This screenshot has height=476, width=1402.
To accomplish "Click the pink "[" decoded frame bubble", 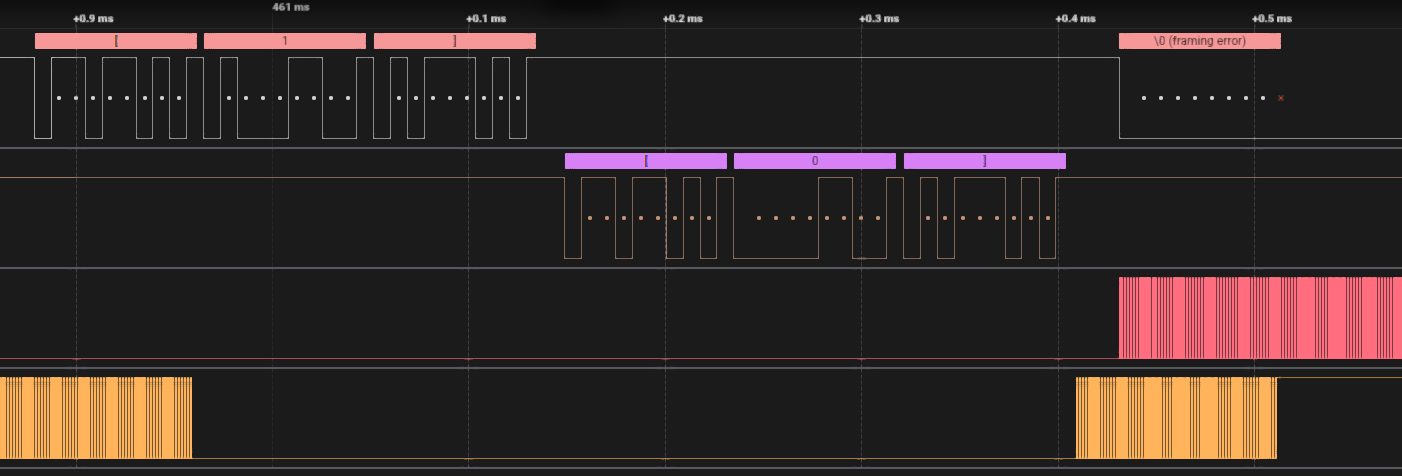I will [x=116, y=41].
